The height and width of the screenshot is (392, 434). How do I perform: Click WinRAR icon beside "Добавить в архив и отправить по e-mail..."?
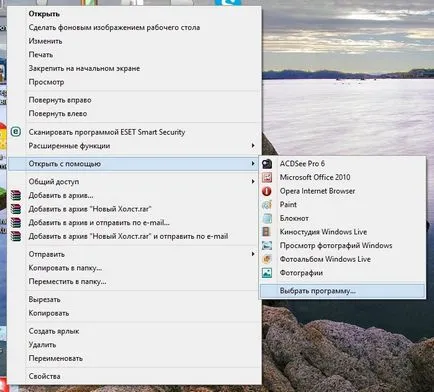click(16, 222)
